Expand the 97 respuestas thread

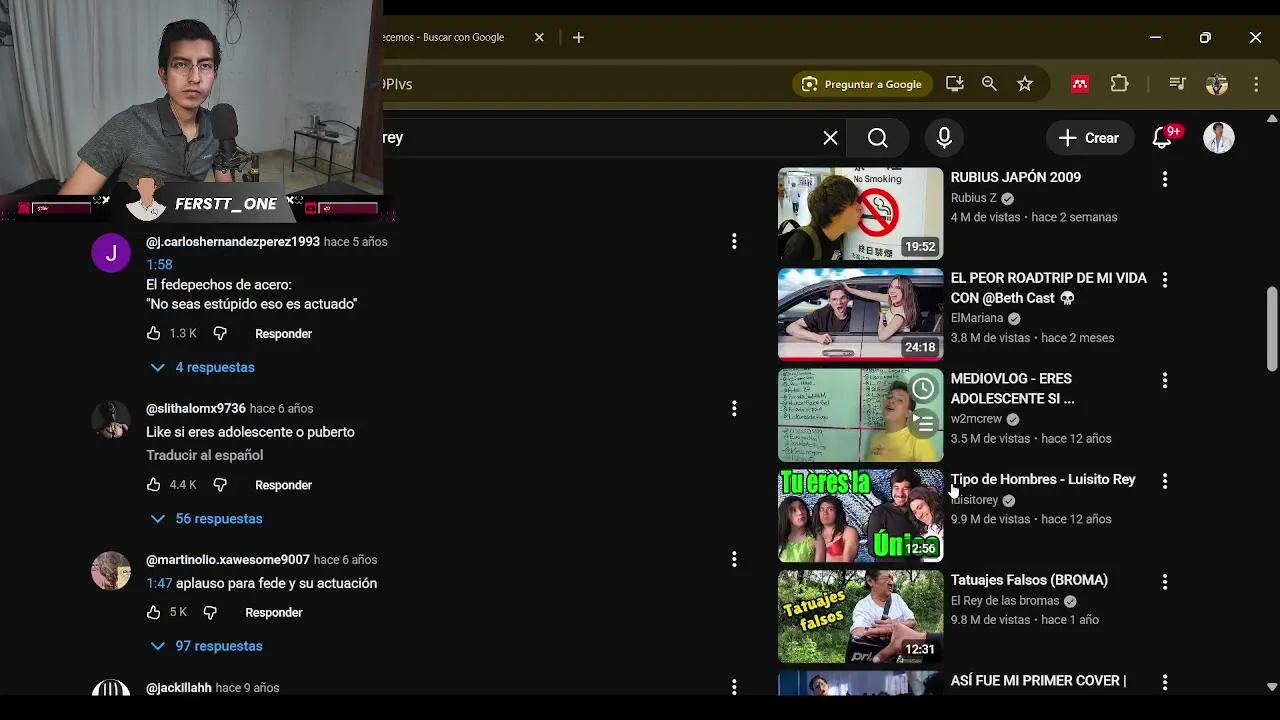point(206,646)
